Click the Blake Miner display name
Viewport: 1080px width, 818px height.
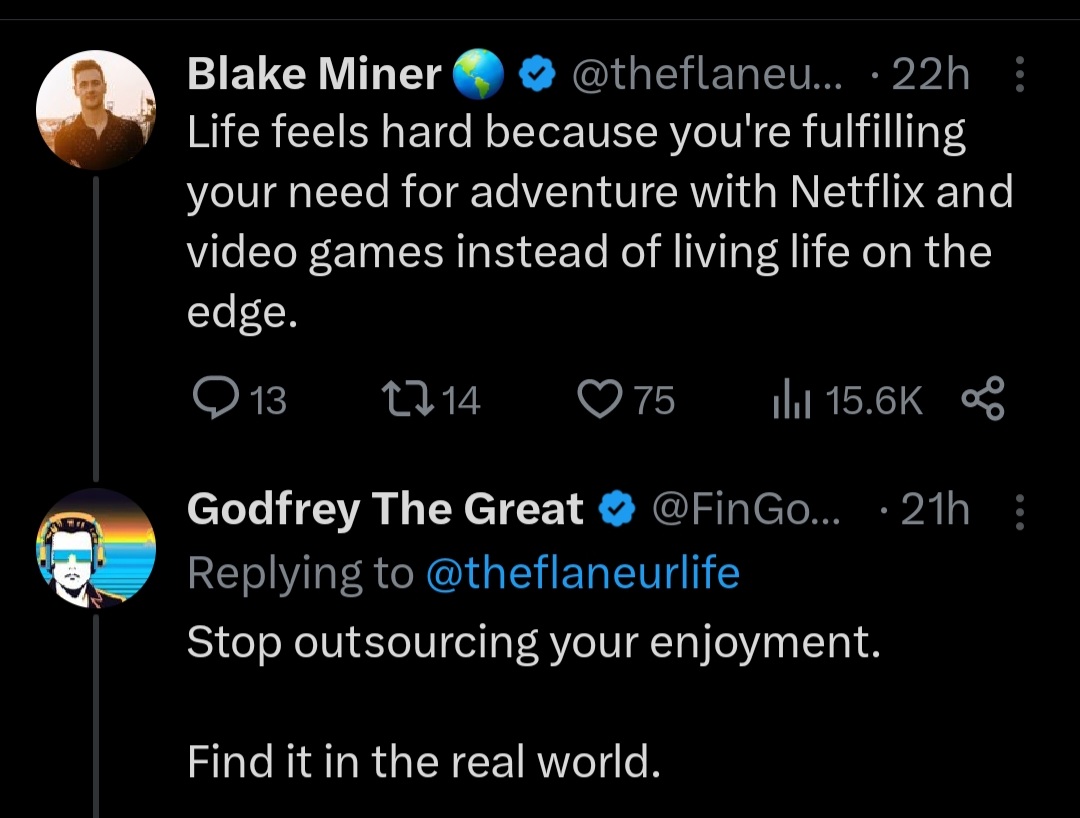coord(314,75)
